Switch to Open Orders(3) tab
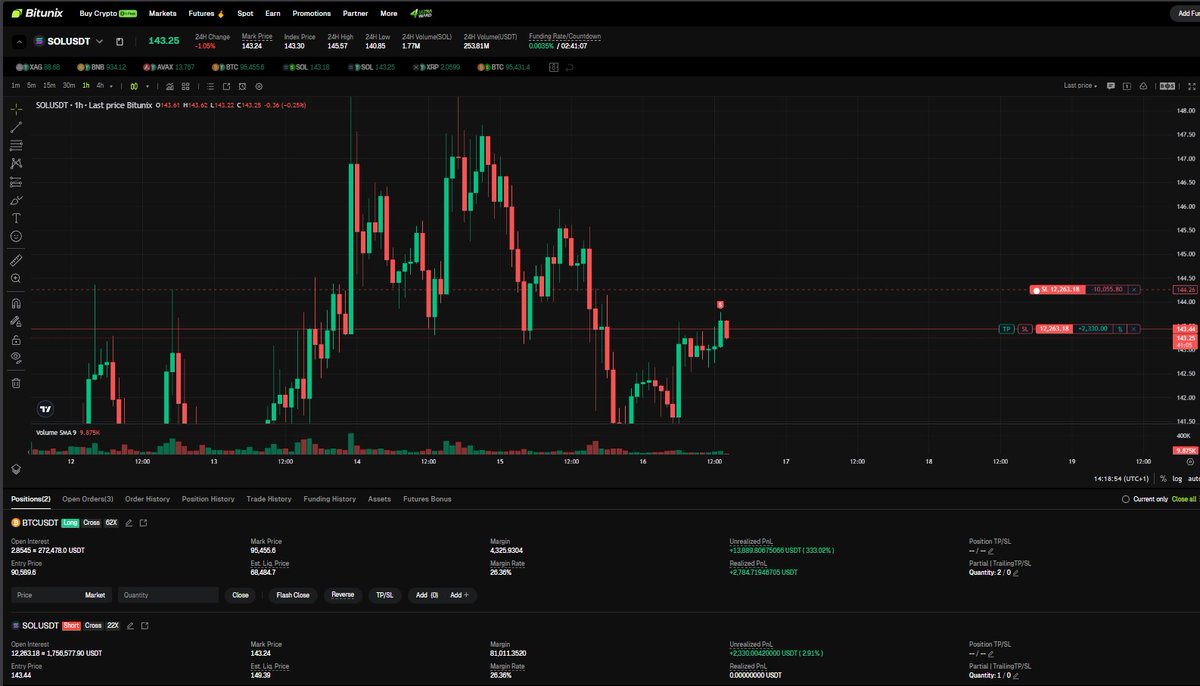The height and width of the screenshot is (686, 1200). click(87, 499)
